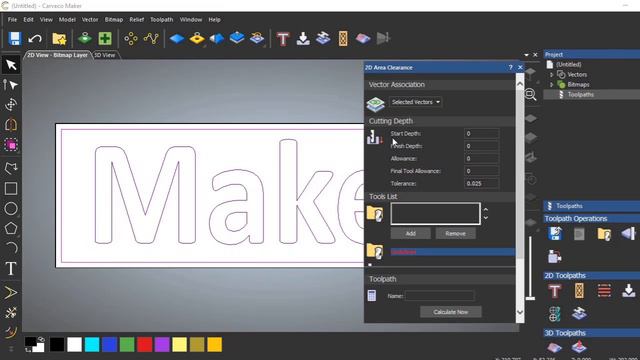Expand the Vectors tree node
Image resolution: width=640 pixels, height=360 pixels.
point(551,75)
